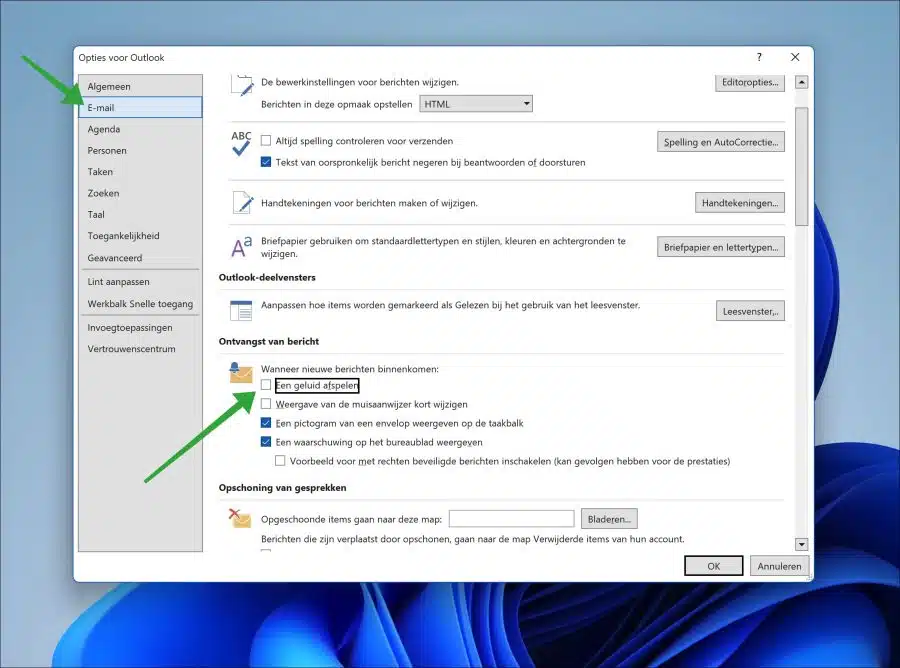
Task: Select the Algemeen category
Action: coord(140,86)
